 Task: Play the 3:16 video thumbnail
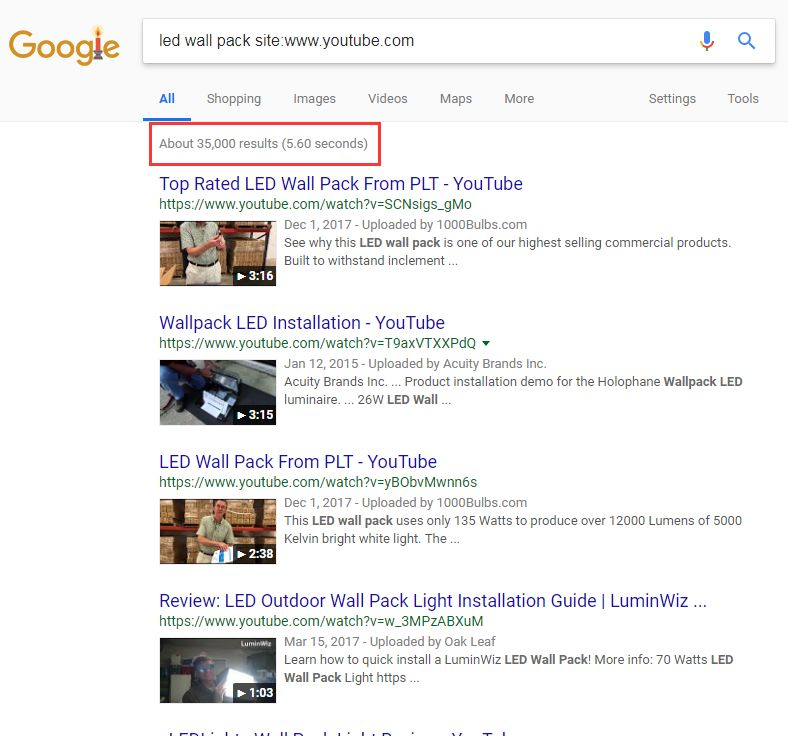(x=217, y=253)
